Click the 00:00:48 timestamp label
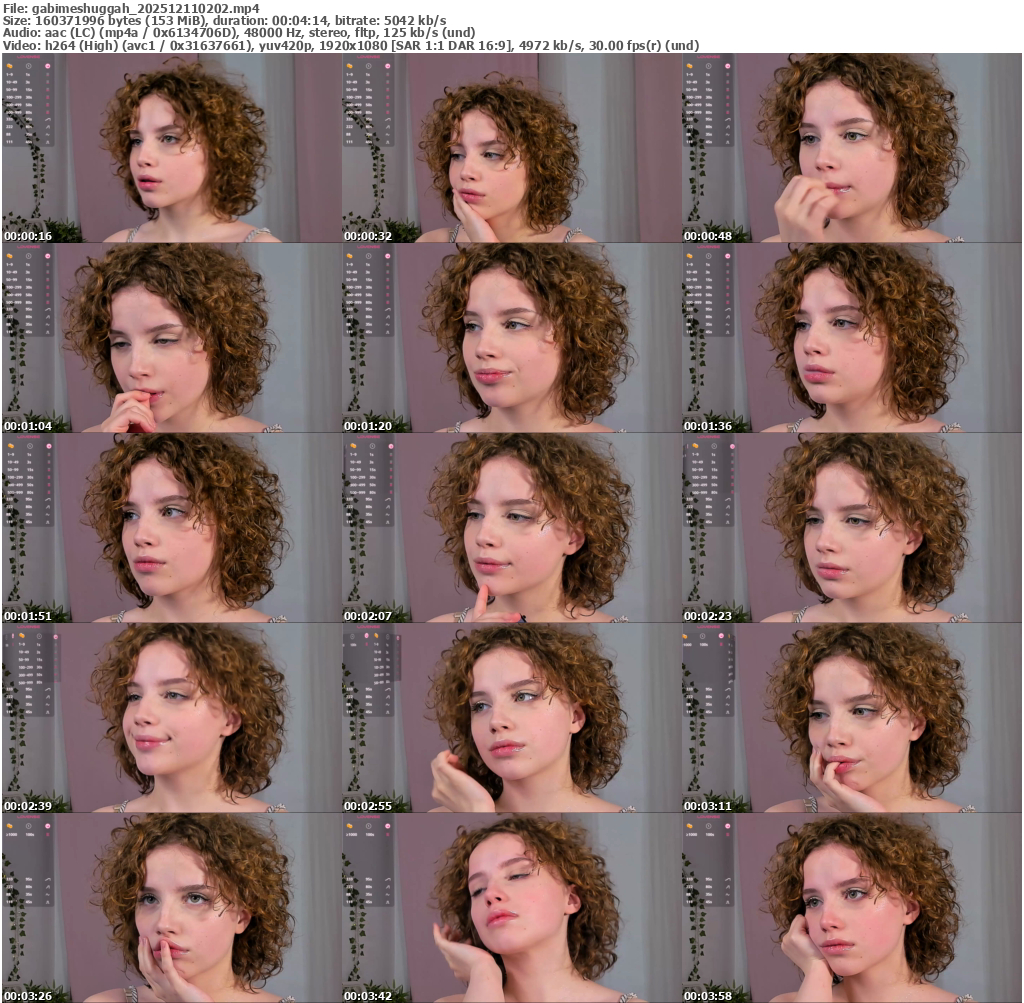This screenshot has height=1003, width=1024. [x=708, y=236]
